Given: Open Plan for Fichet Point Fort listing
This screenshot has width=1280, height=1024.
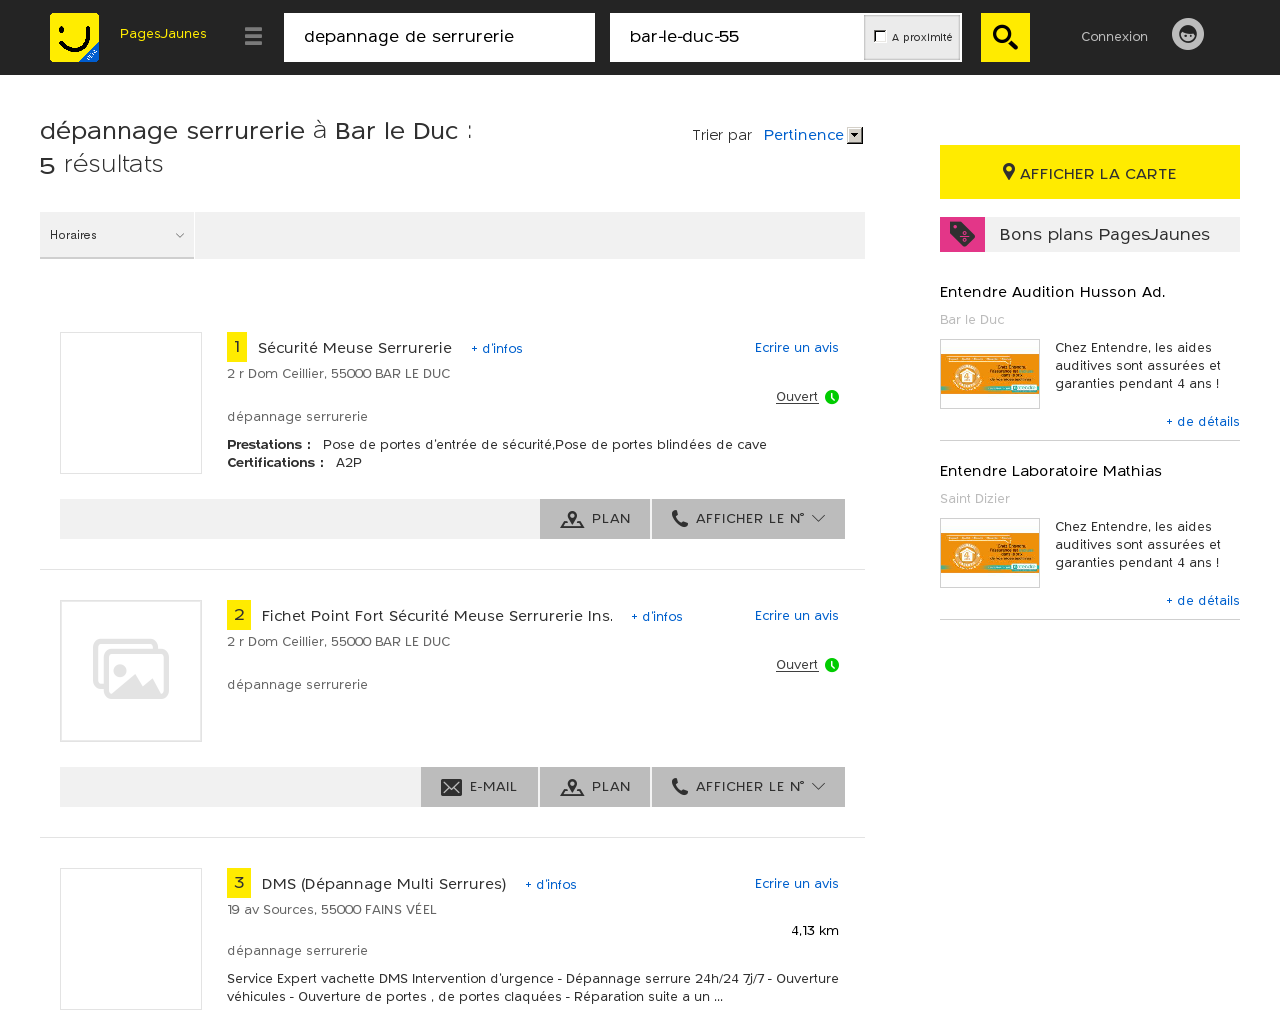Looking at the screenshot, I should point(595,787).
